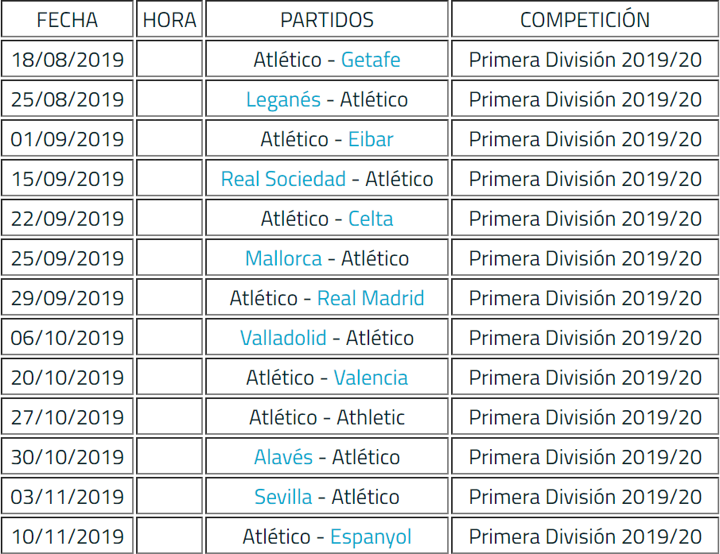Follow the Real Sociedad link
This screenshot has width=720, height=554.
click(283, 179)
